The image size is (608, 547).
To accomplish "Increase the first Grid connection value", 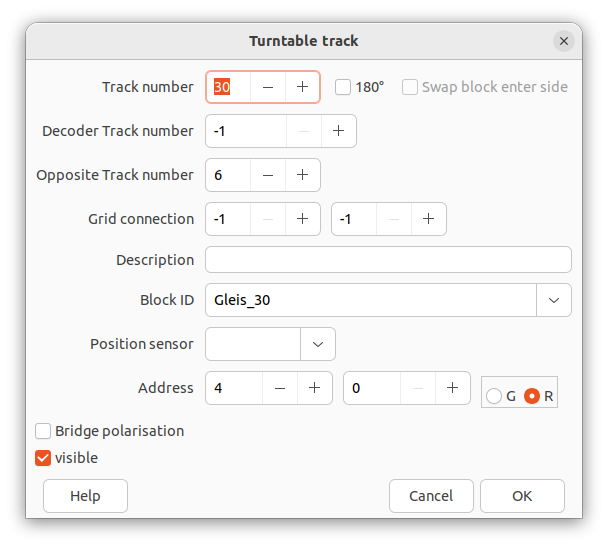I will 302,219.
